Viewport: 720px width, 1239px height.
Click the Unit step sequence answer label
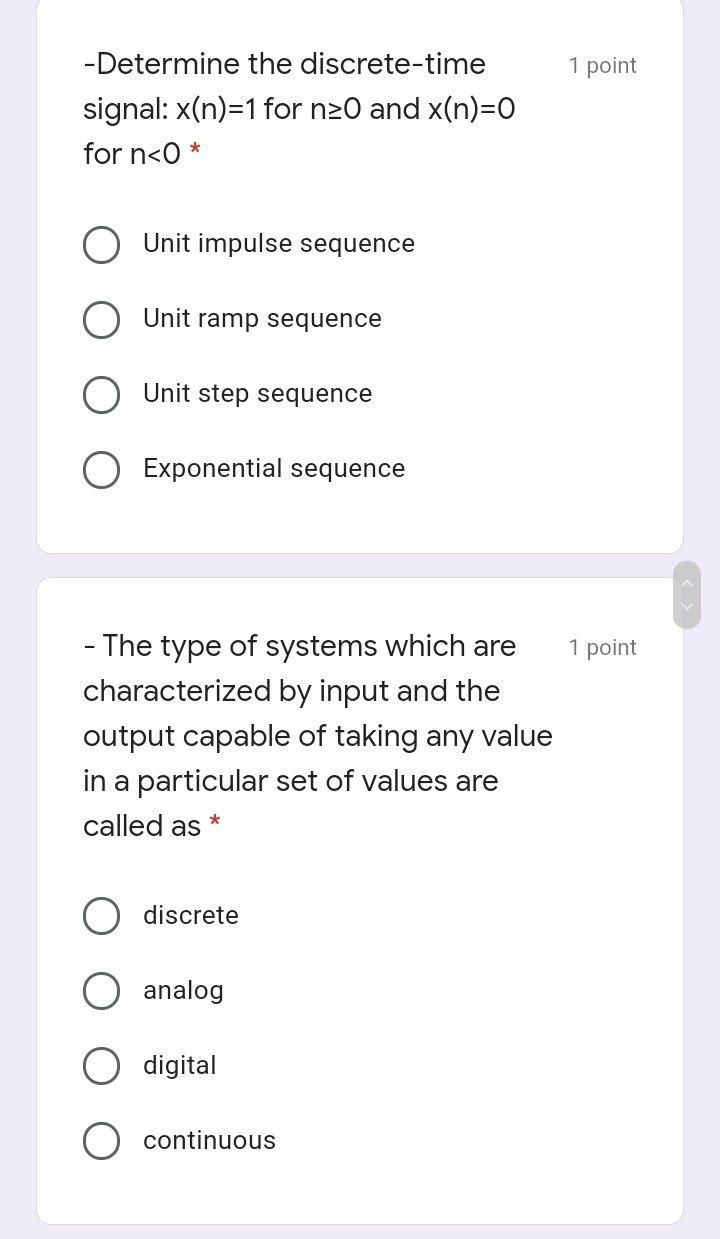point(258,393)
